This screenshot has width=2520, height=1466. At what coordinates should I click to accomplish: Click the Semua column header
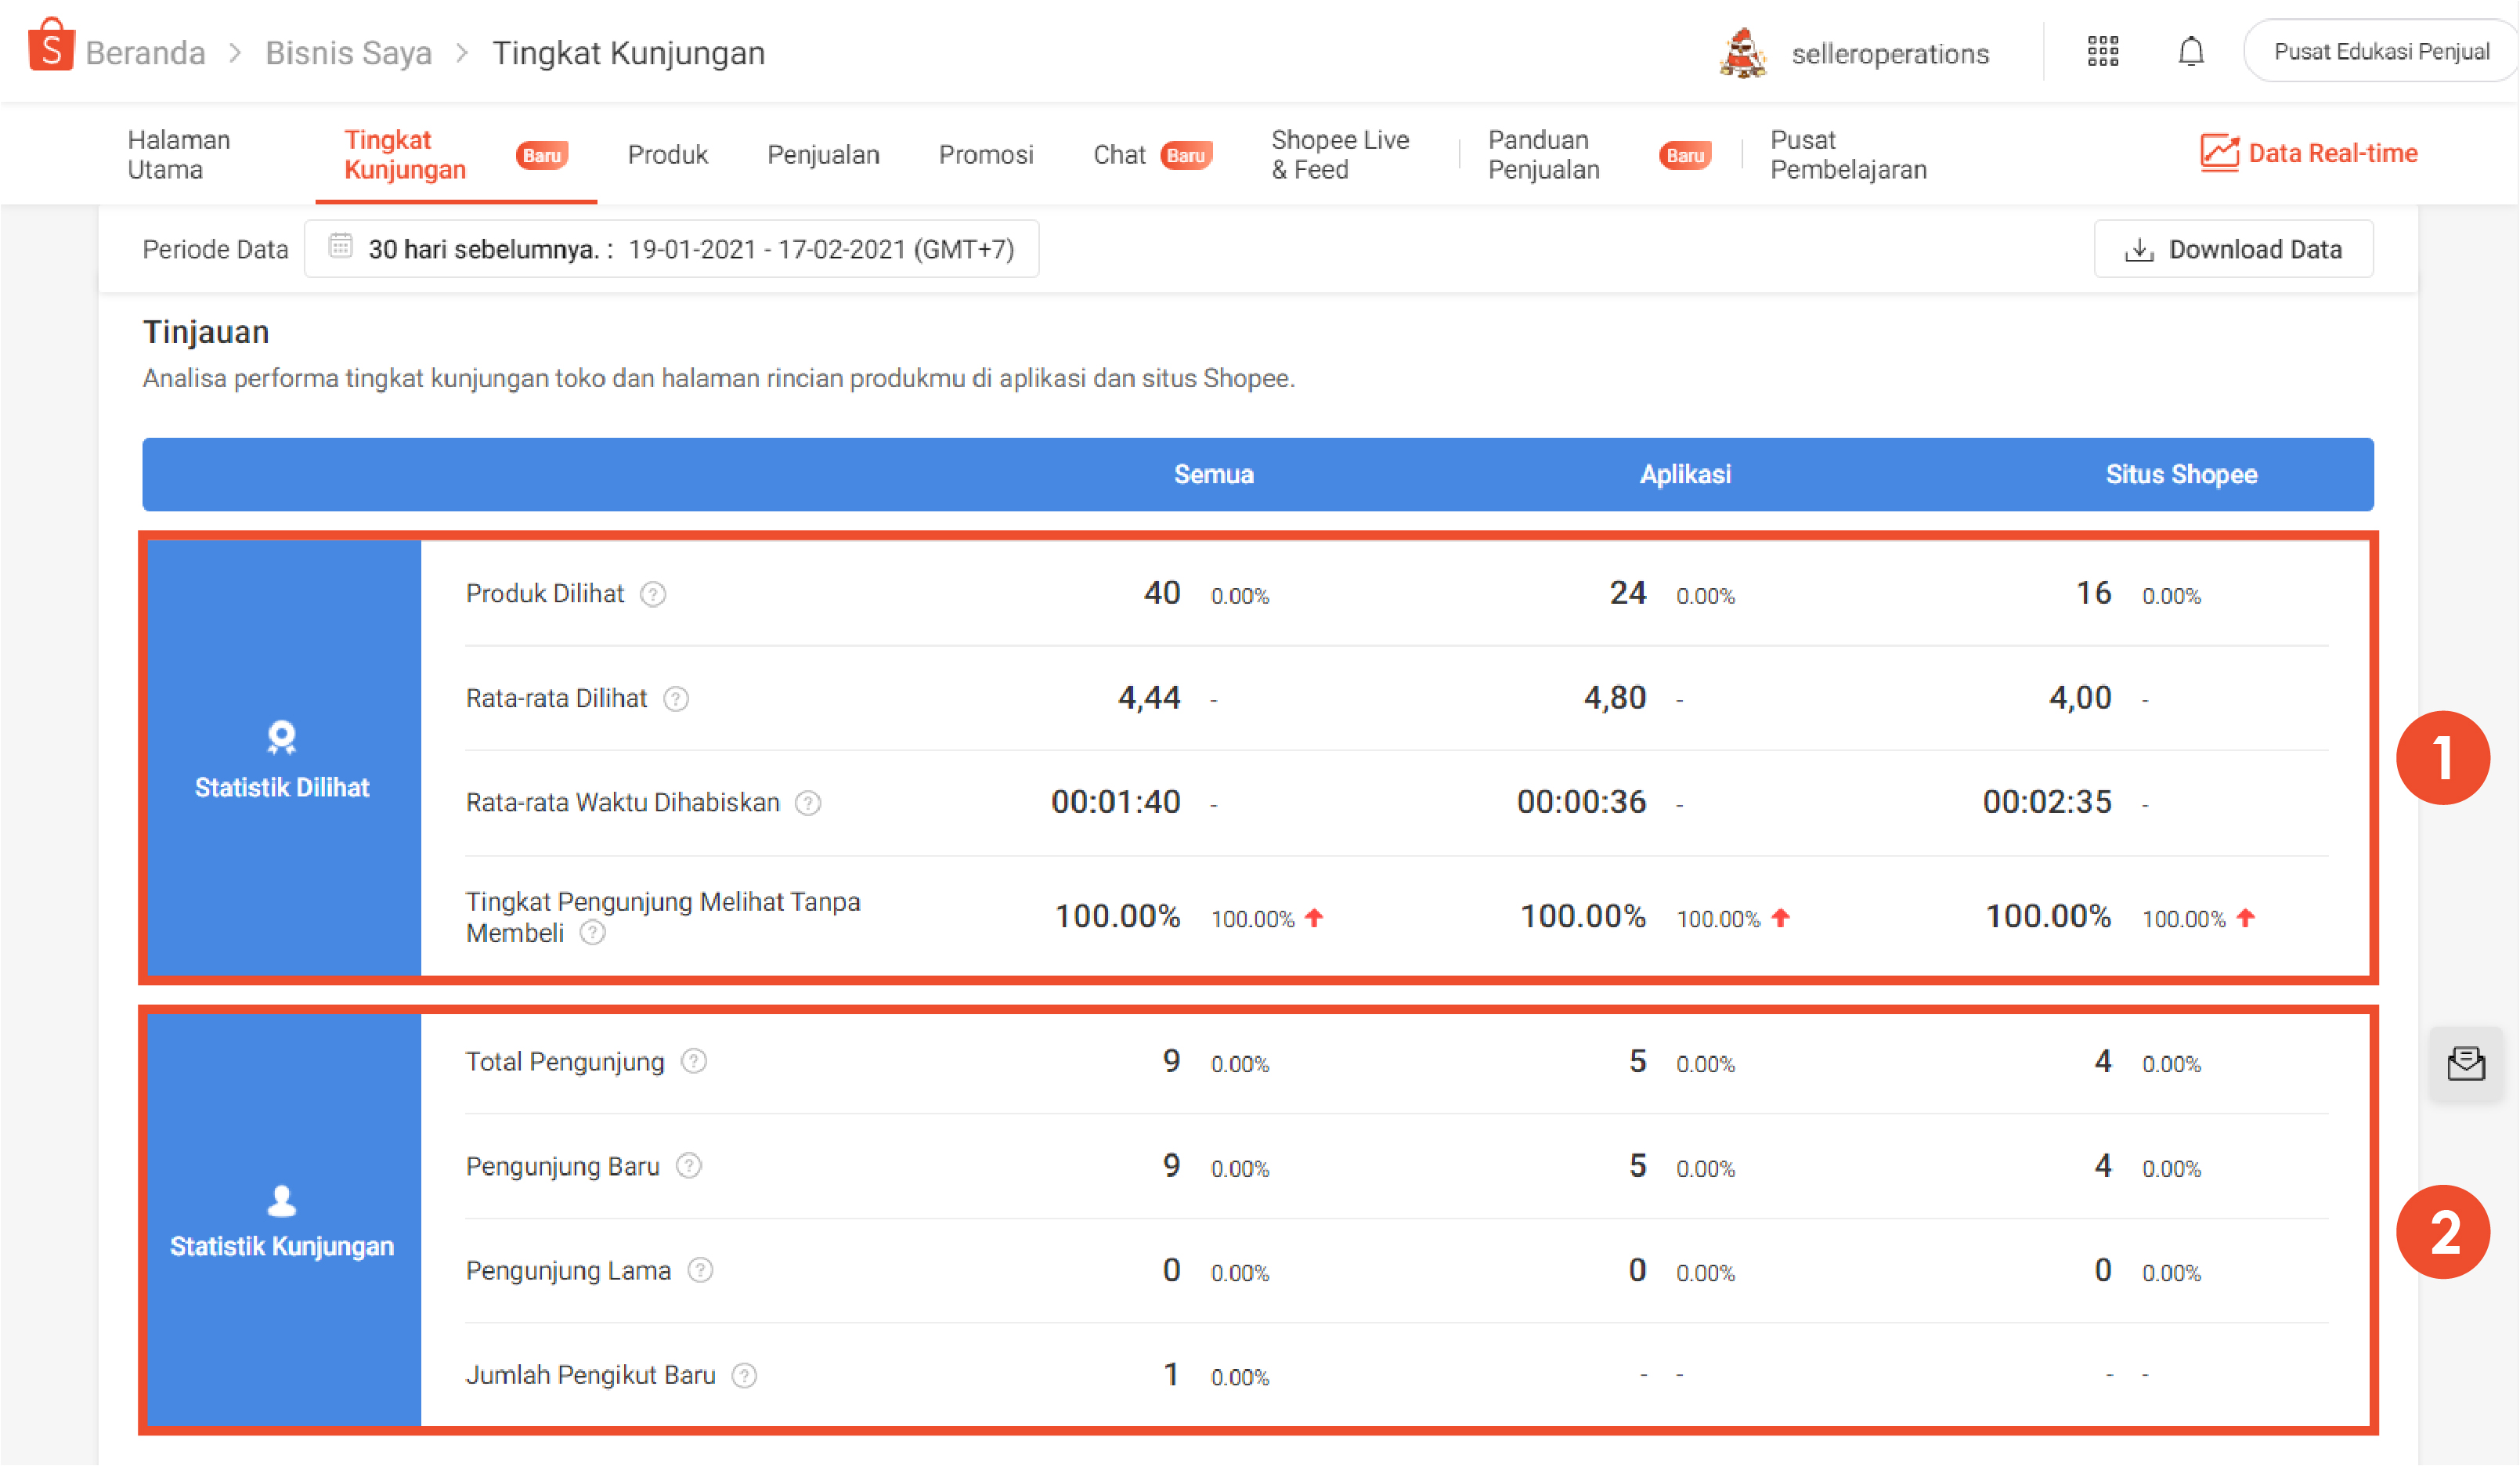pos(1213,475)
